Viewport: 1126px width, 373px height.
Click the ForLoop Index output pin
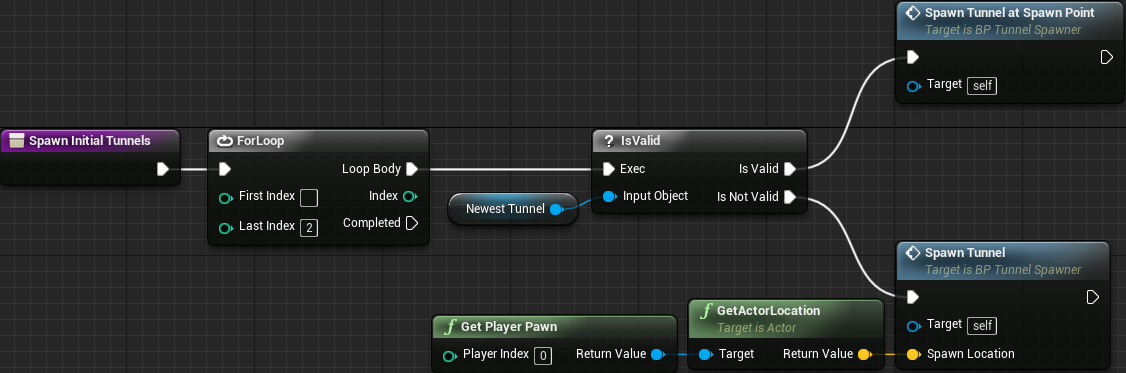(411, 196)
